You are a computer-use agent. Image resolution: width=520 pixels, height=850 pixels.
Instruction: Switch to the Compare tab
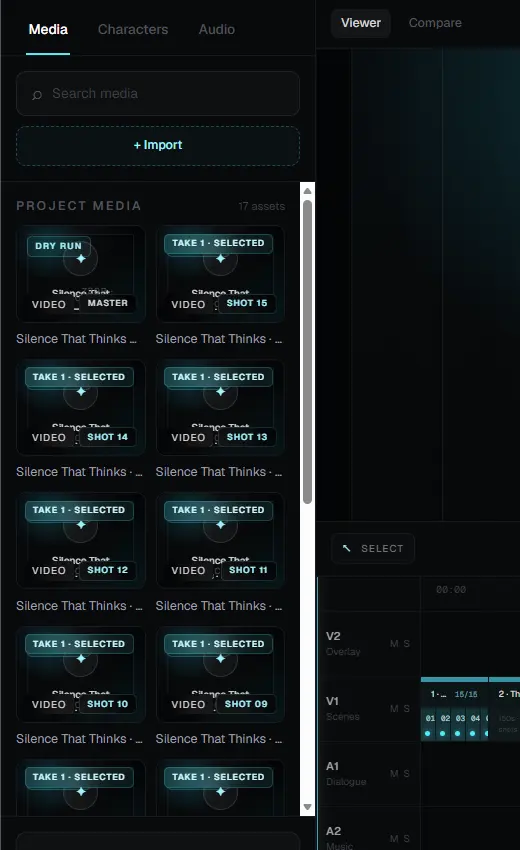(435, 23)
